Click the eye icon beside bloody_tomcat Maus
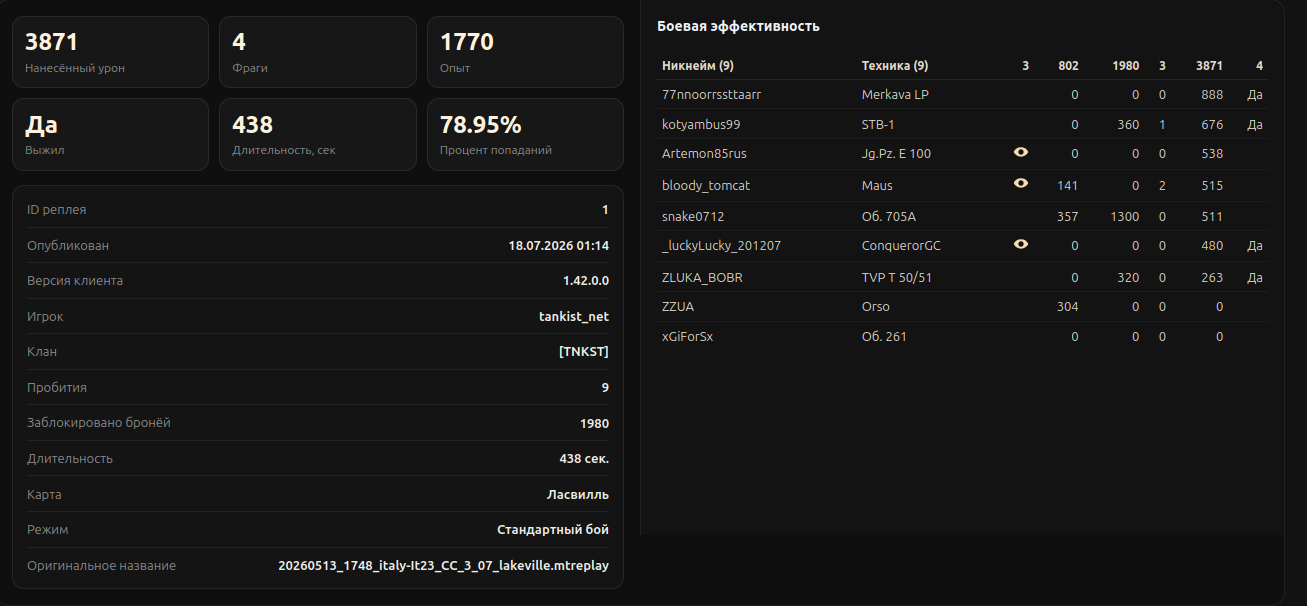Image resolution: width=1307 pixels, height=606 pixels. [1021, 184]
